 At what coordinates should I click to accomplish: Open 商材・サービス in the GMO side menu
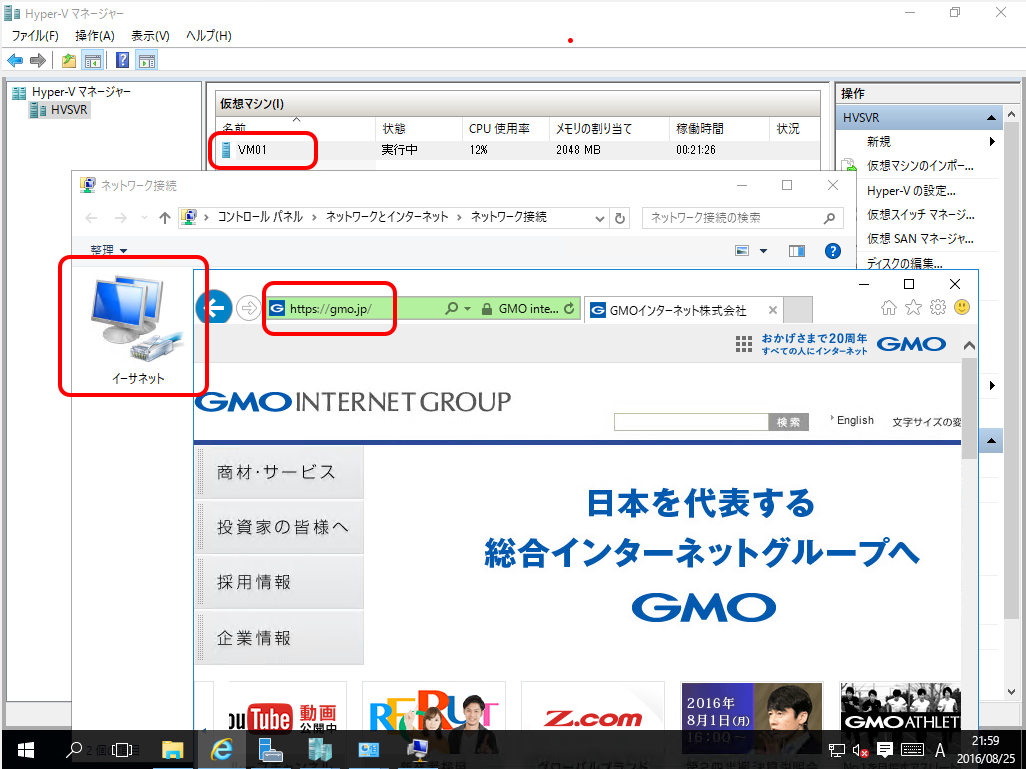point(279,473)
